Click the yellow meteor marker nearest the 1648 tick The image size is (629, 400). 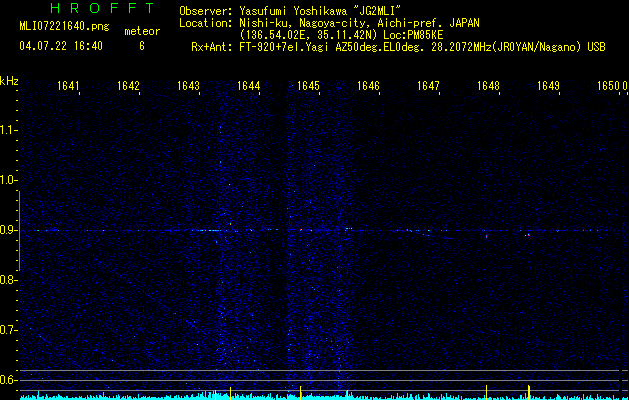click(486, 392)
